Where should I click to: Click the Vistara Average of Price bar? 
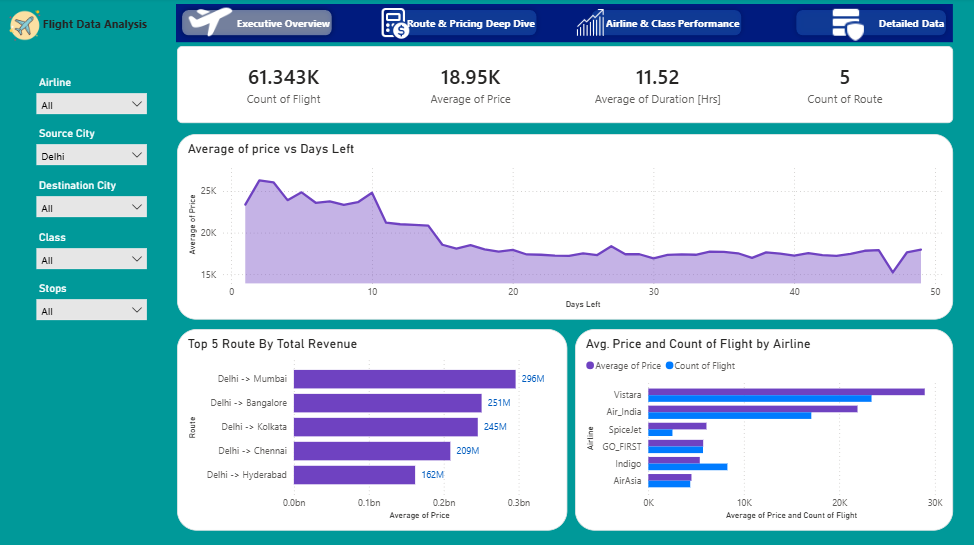(x=786, y=392)
